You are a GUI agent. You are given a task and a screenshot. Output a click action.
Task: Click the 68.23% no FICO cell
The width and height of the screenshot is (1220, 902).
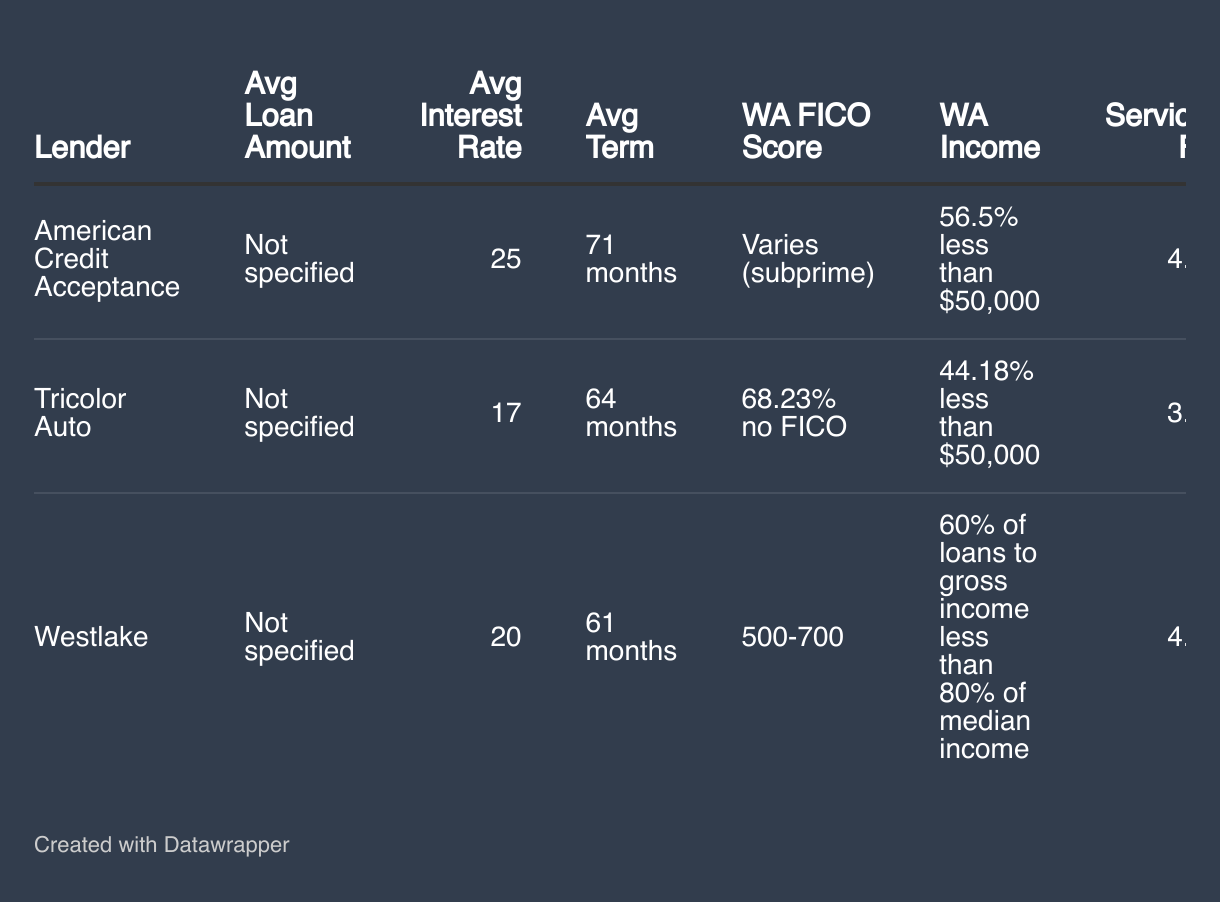pyautogui.click(x=794, y=413)
